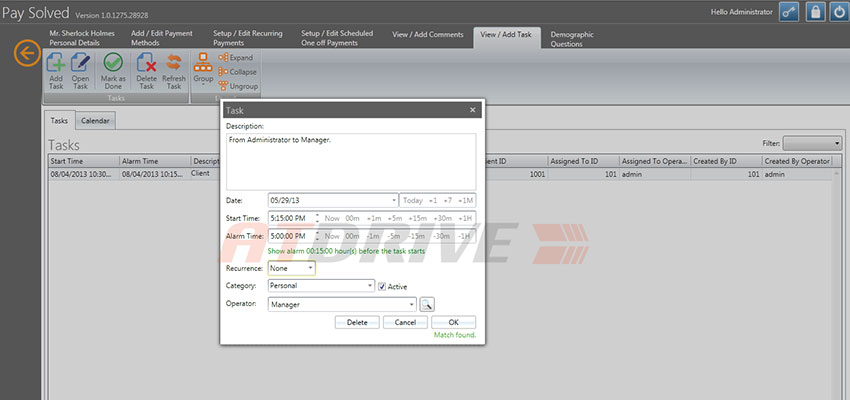This screenshot has width=850, height=400.
Task: Click the operator search magnifier icon
Action: [x=427, y=305]
